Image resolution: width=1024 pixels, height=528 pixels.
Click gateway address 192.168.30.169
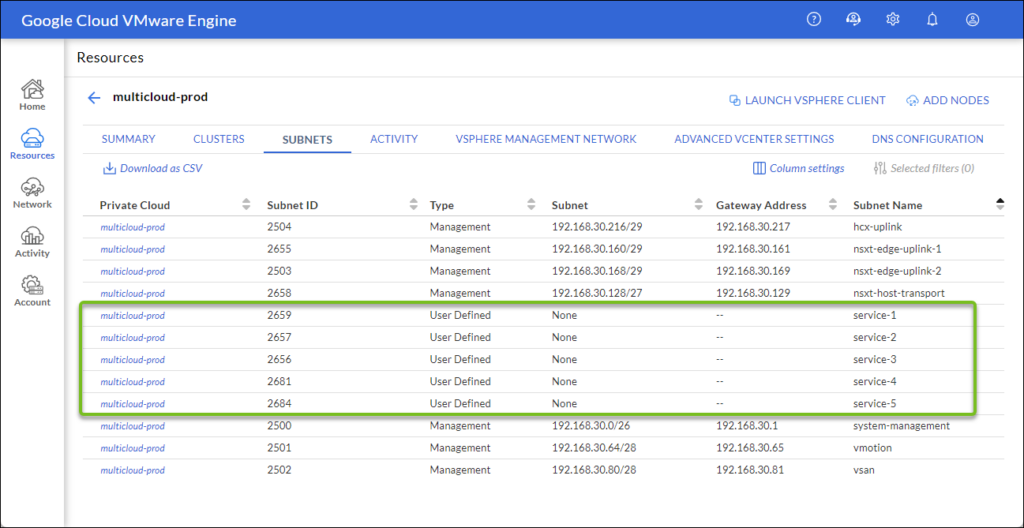pyautogui.click(x=753, y=271)
